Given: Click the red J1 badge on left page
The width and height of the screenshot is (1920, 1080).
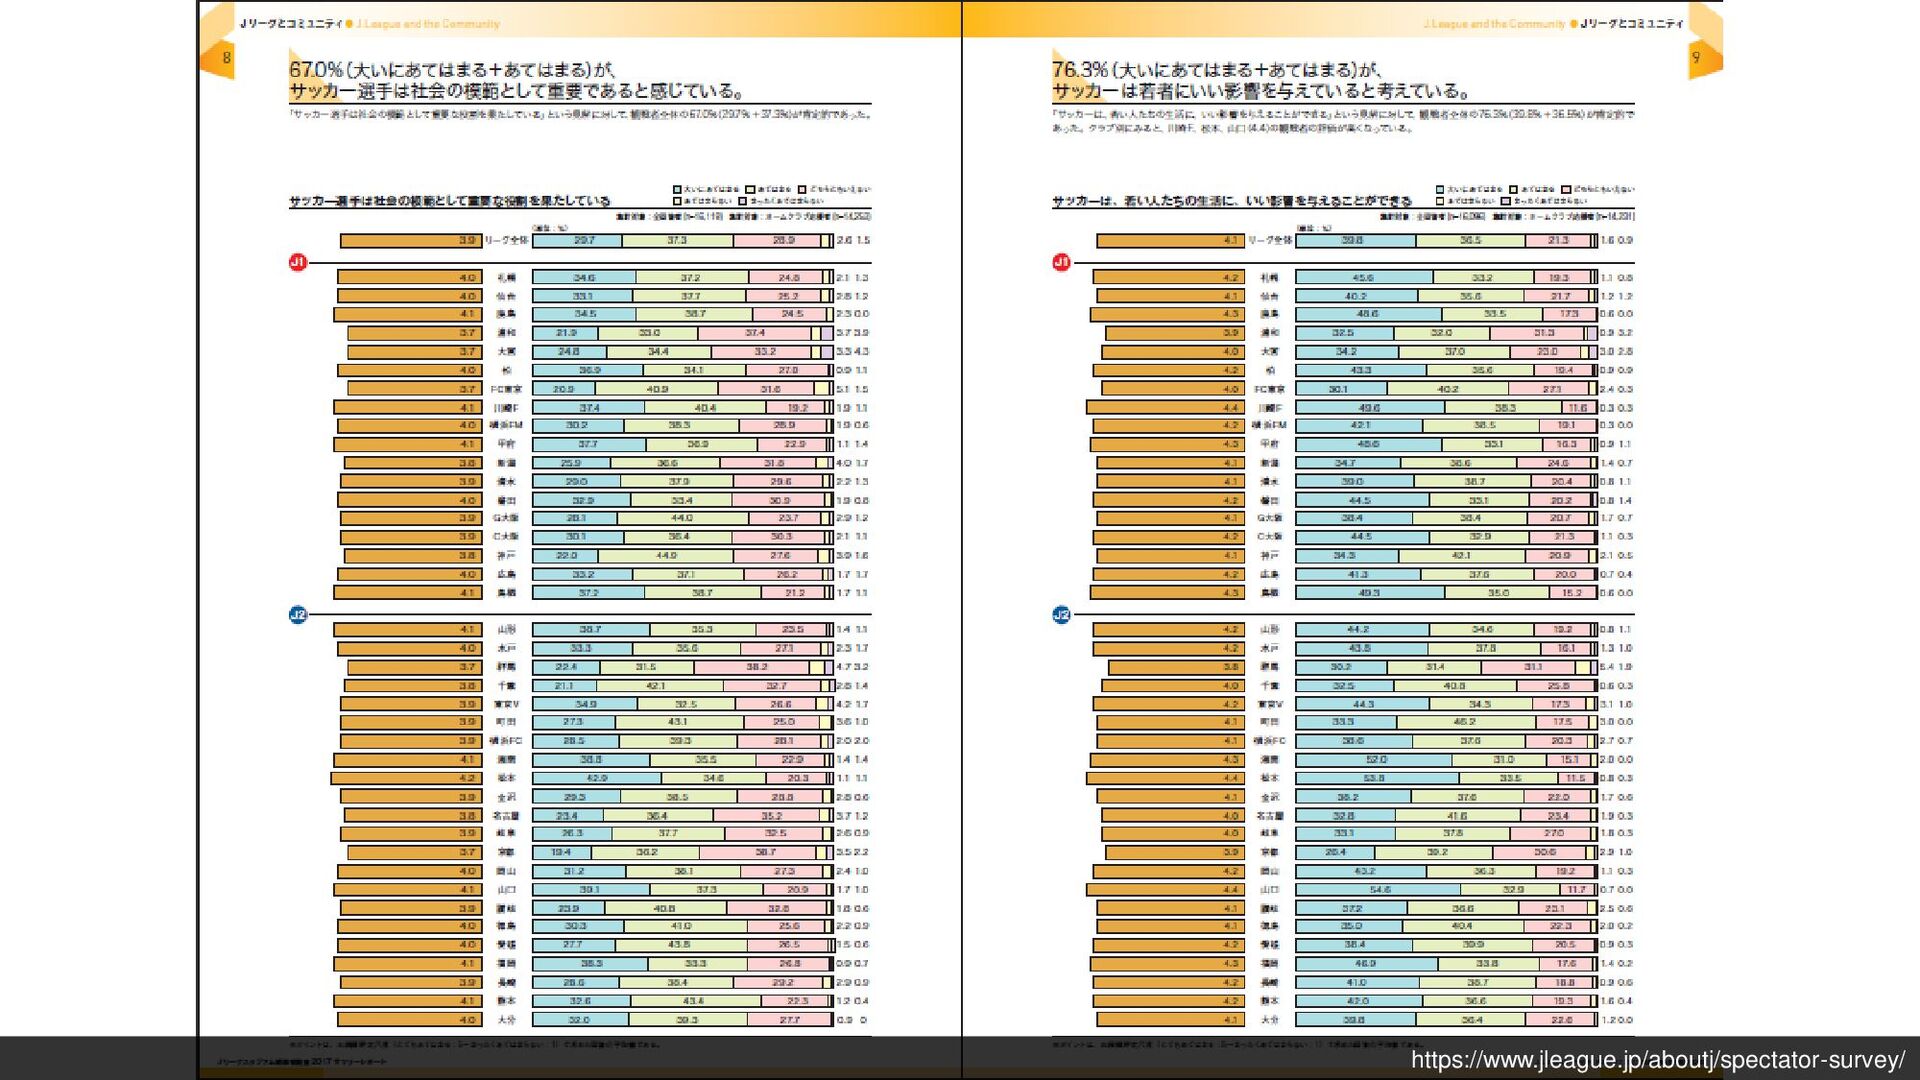Looking at the screenshot, I should [298, 262].
